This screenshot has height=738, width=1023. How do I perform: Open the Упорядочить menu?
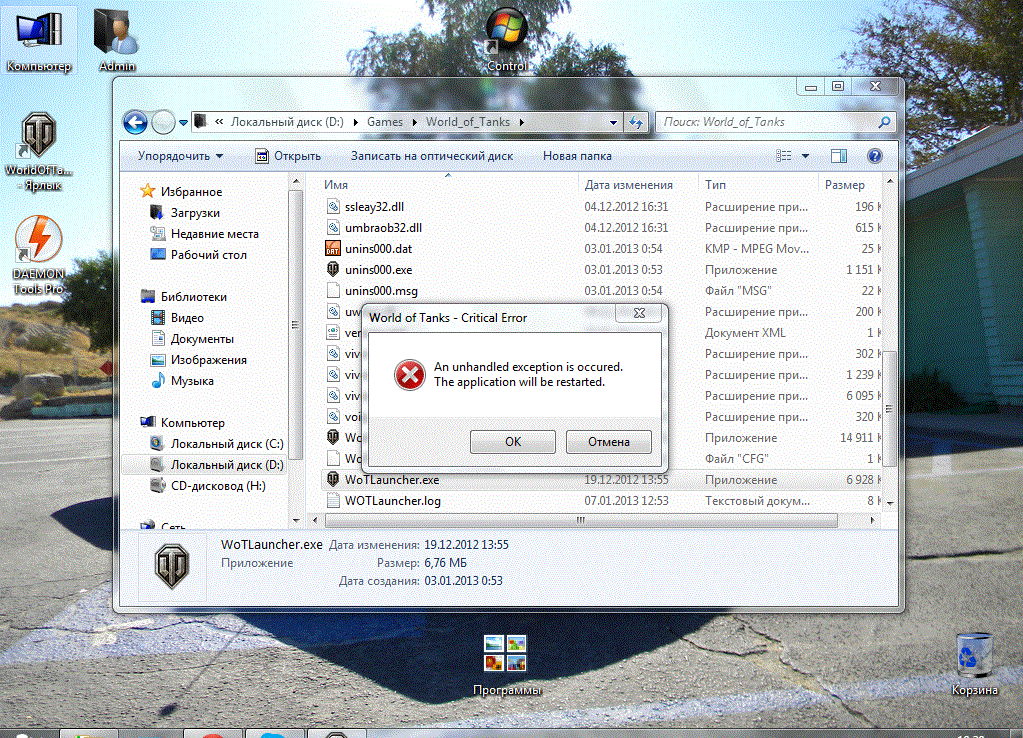coord(181,156)
